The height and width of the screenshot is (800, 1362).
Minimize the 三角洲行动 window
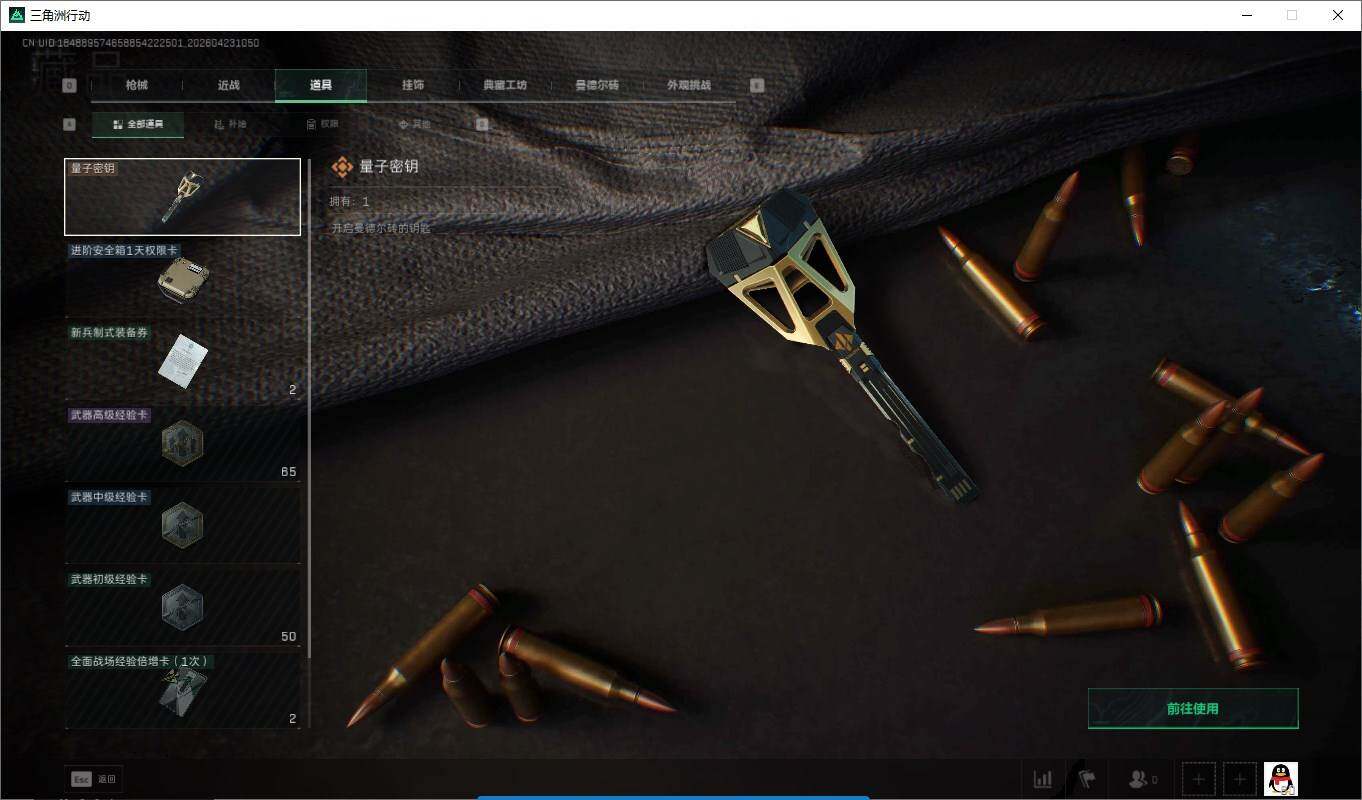point(1246,15)
